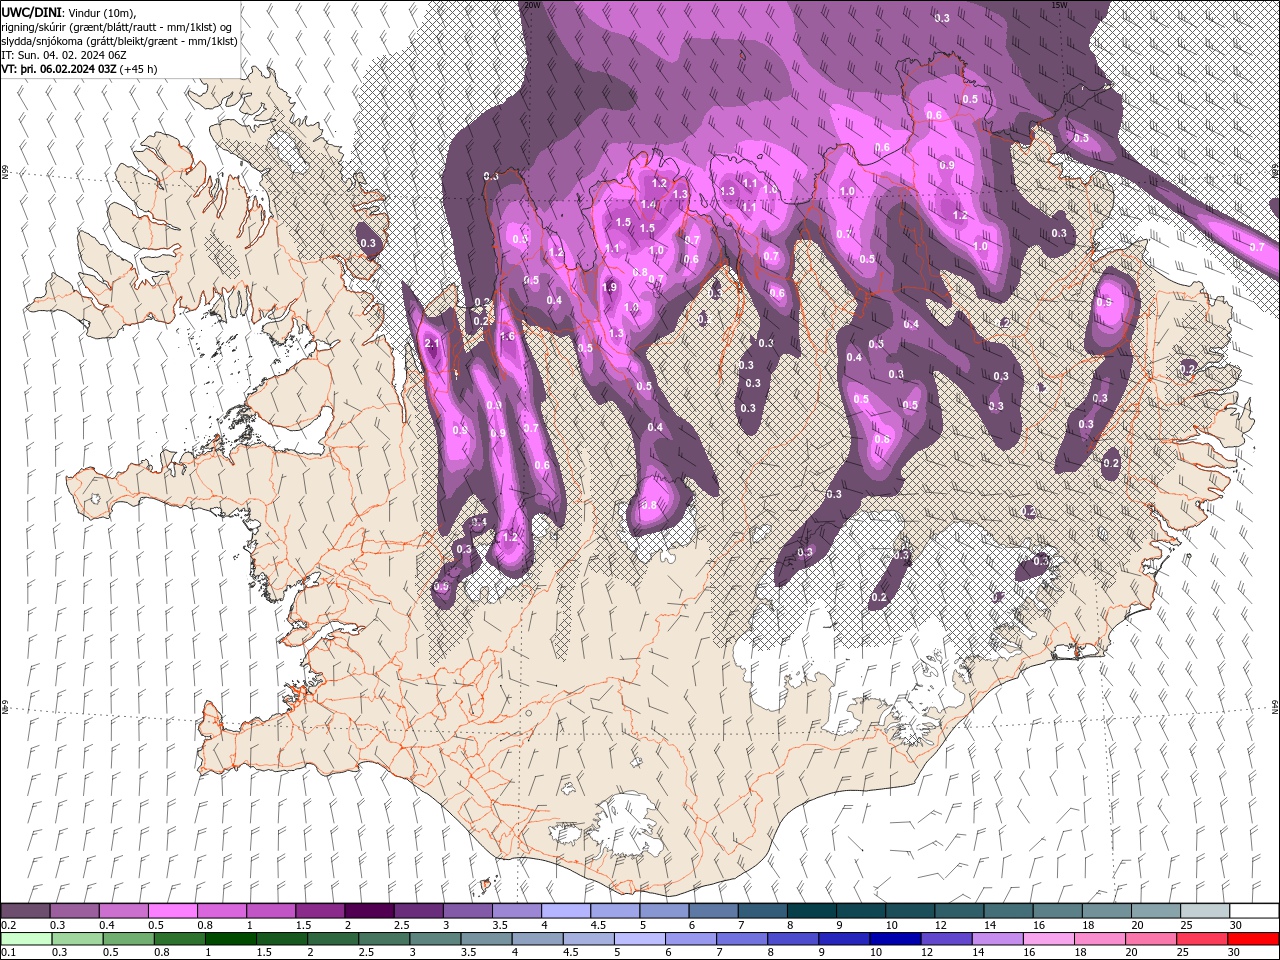Image resolution: width=1280 pixels, height=960 pixels.
Task: Select the 'rigning/skúrir (grænt/blátt/rautt - mm/1klst)' line
Action: point(117,27)
